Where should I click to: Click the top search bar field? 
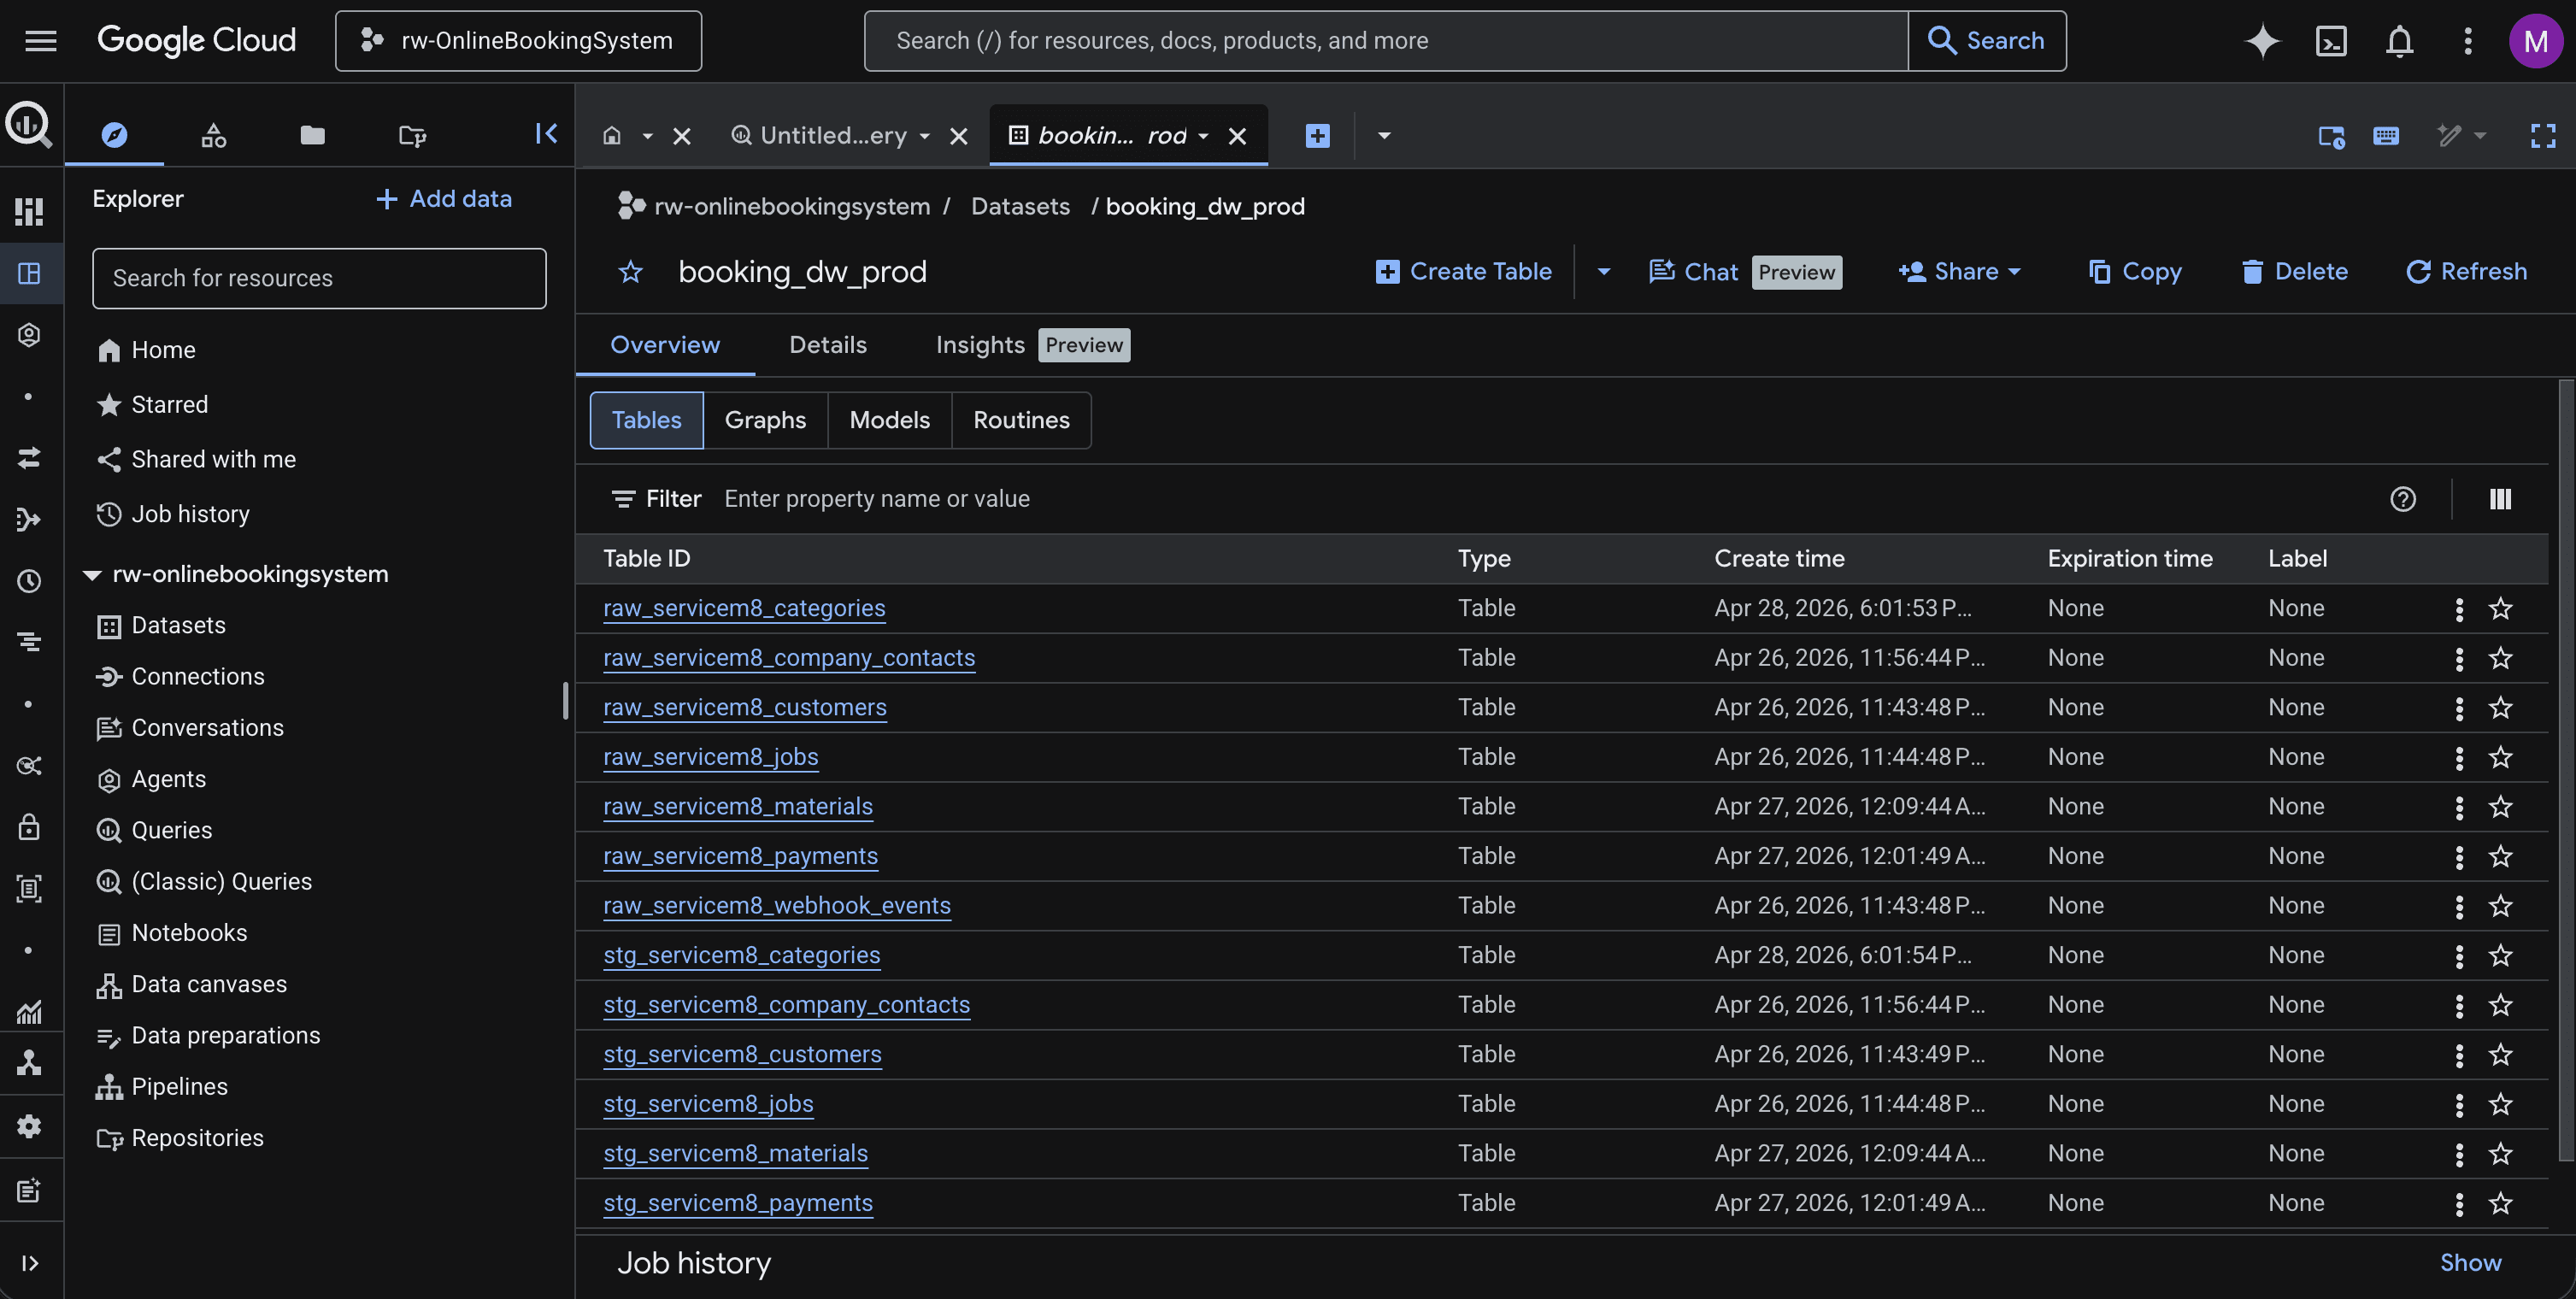click(1386, 41)
